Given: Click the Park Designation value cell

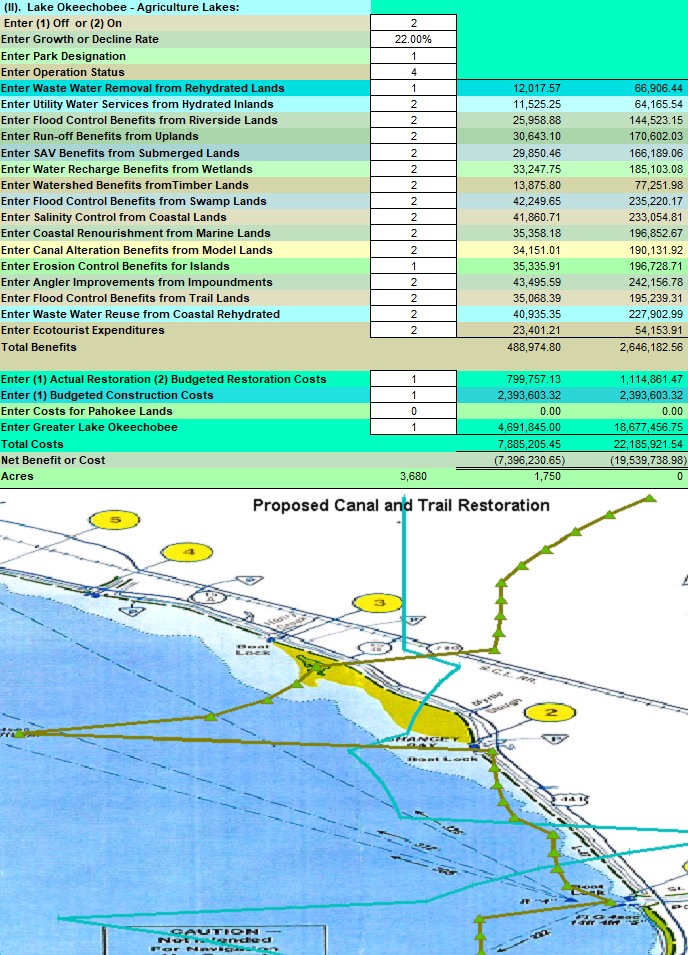Looking at the screenshot, I should [413, 56].
